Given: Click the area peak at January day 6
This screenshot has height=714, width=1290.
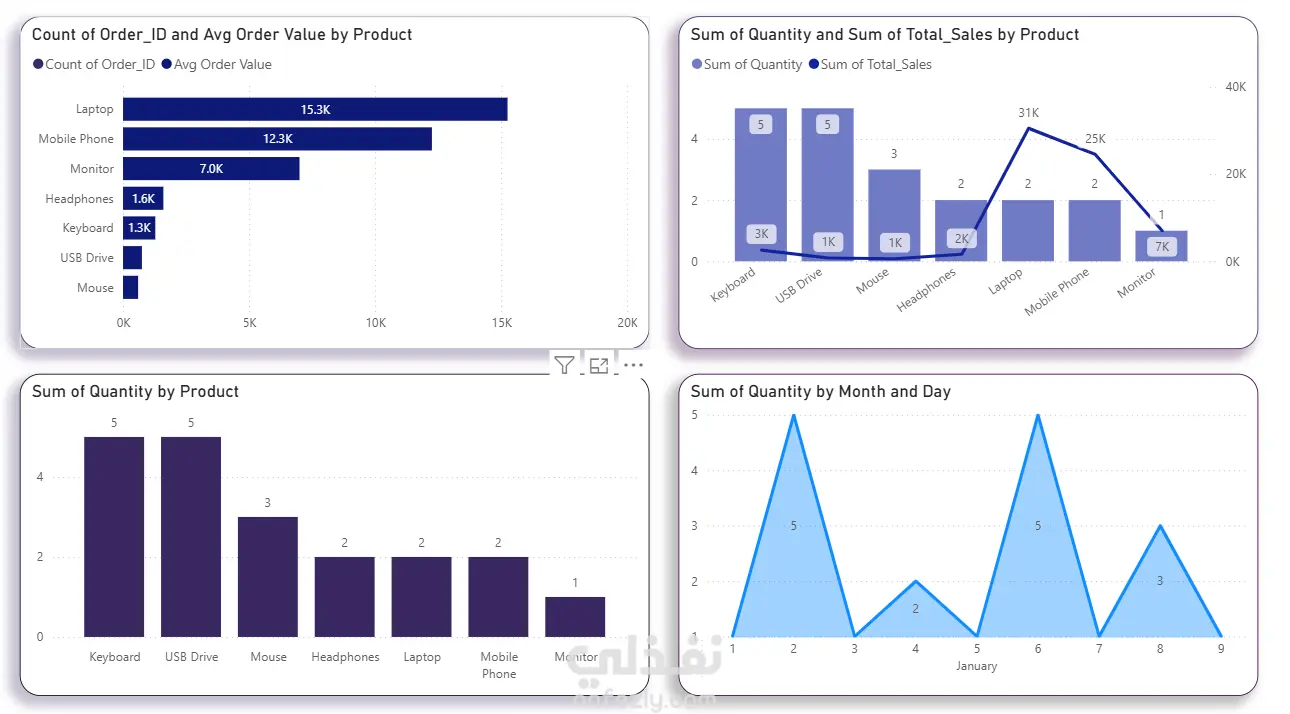Looking at the screenshot, I should pos(1038,414).
